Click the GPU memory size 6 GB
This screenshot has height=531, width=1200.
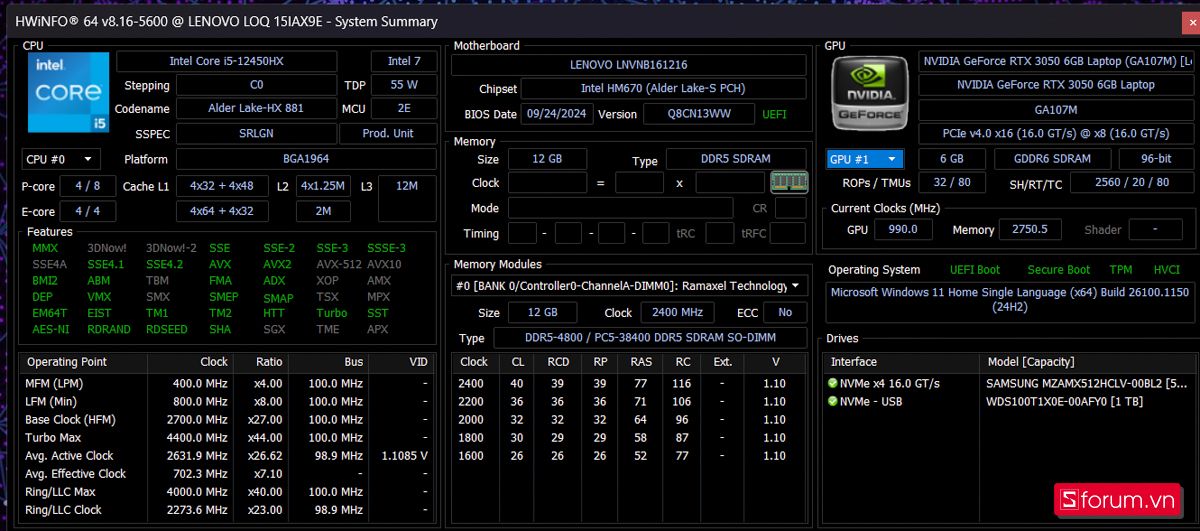click(951, 159)
